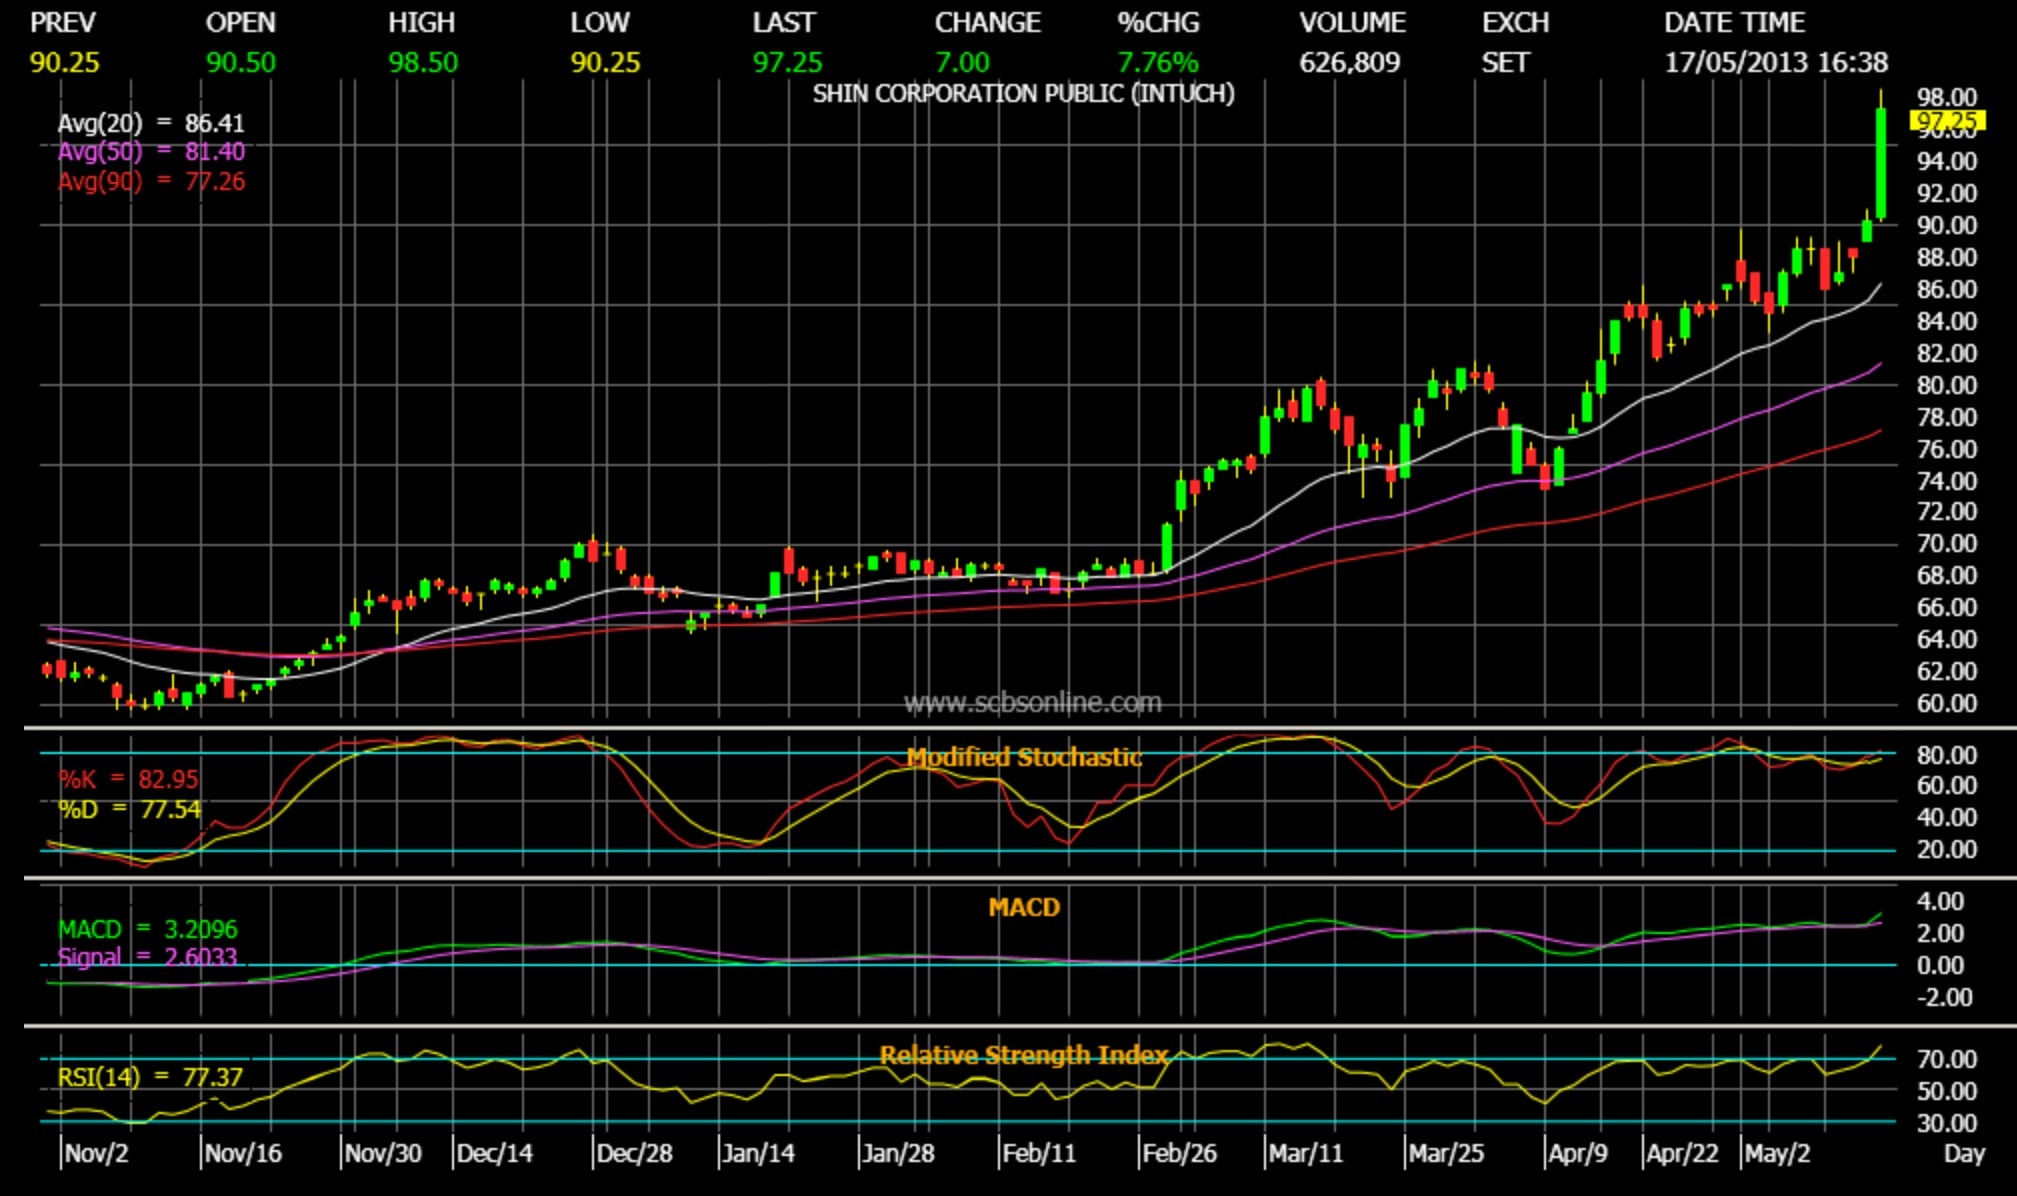The image size is (2017, 1196).
Task: Click the Apr/22 date axis label
Action: coord(1683,1153)
